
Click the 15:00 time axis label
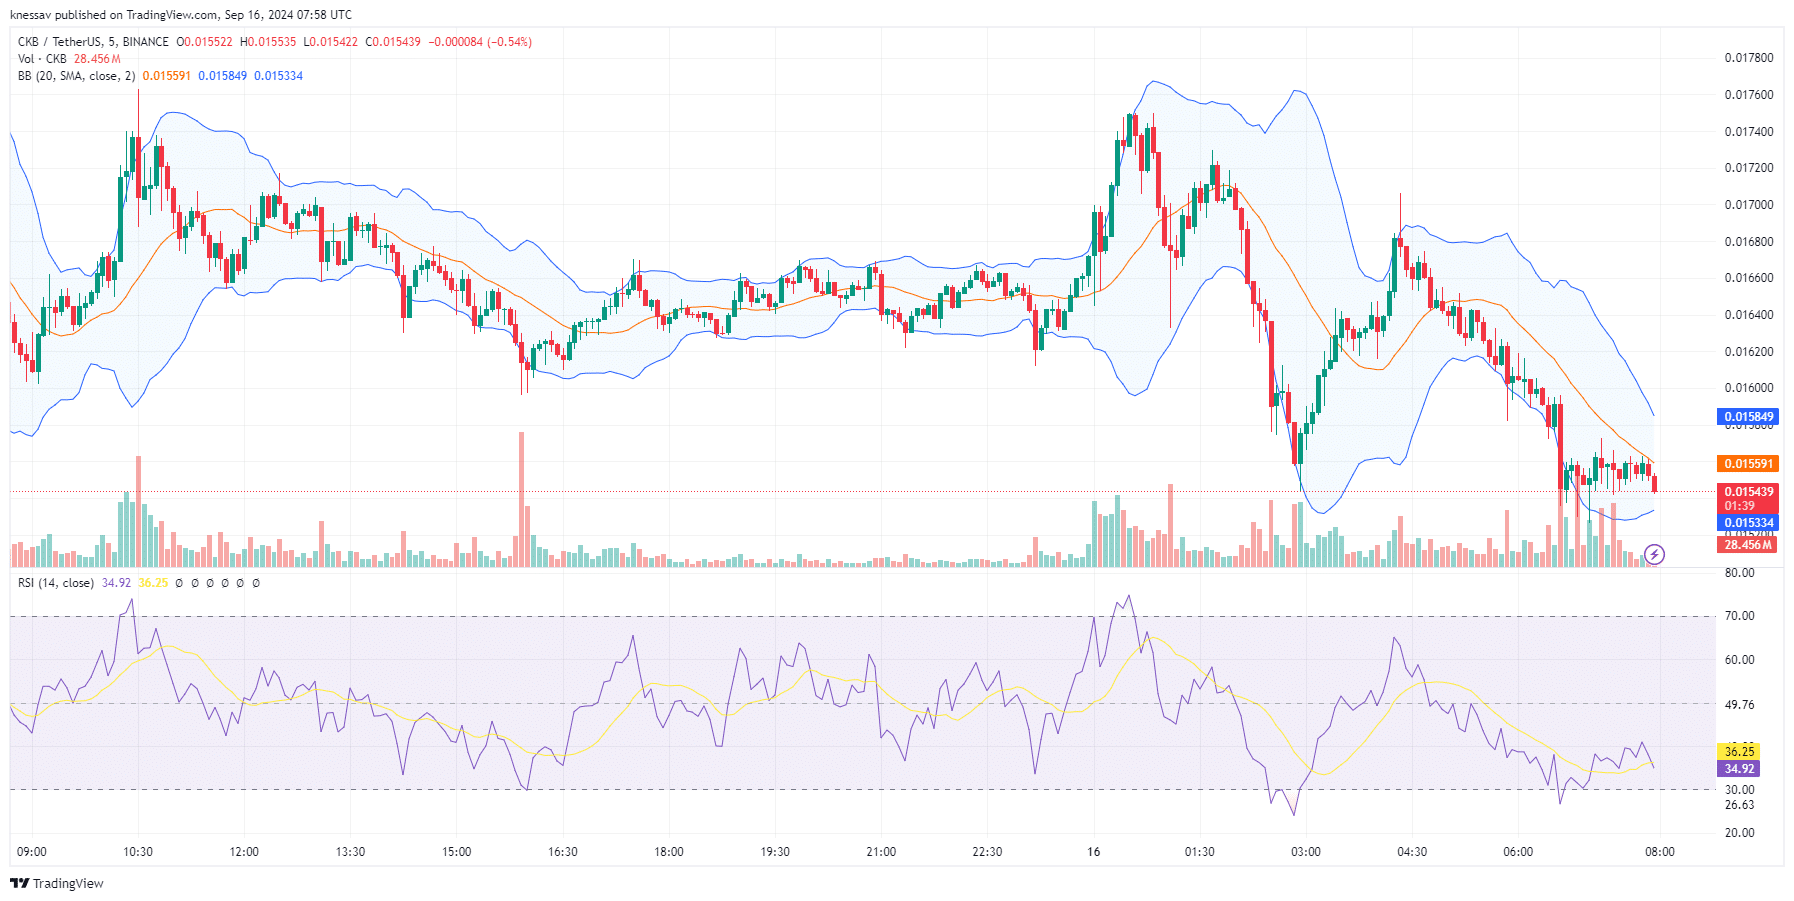tap(457, 852)
